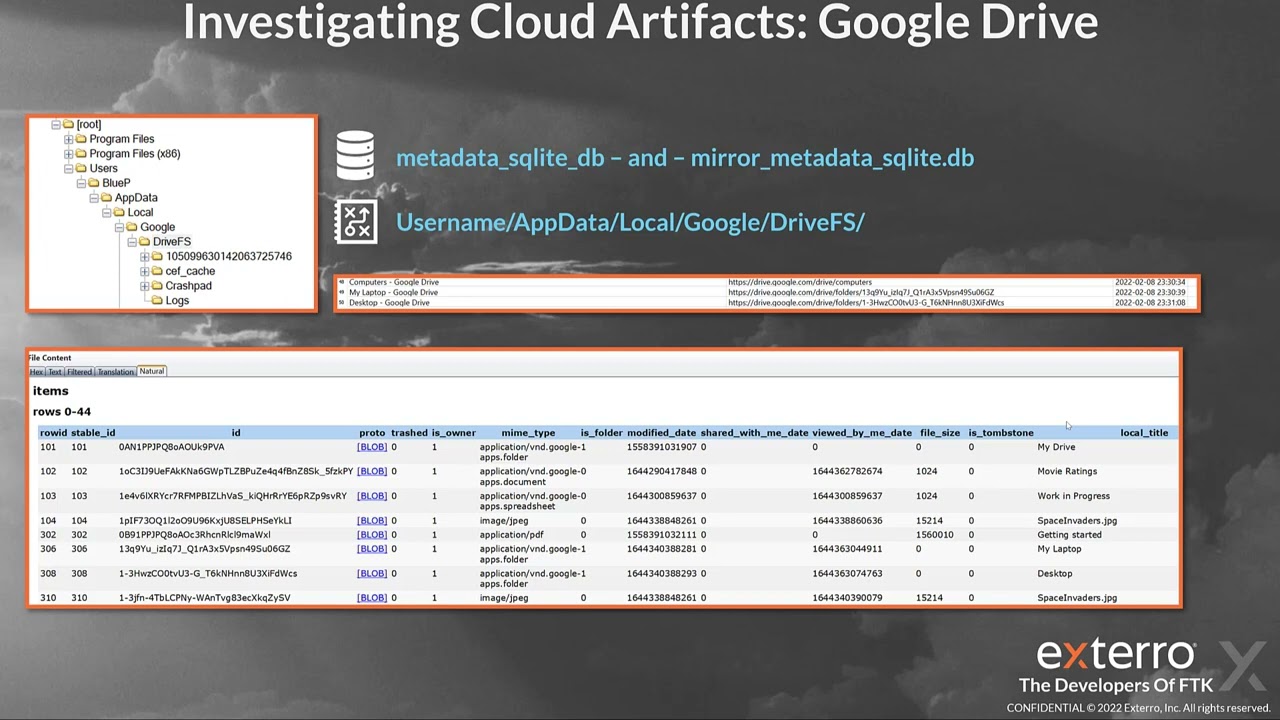This screenshot has width=1280, height=720.
Task: Click the viewed_by_me_date column header
Action: point(862,433)
